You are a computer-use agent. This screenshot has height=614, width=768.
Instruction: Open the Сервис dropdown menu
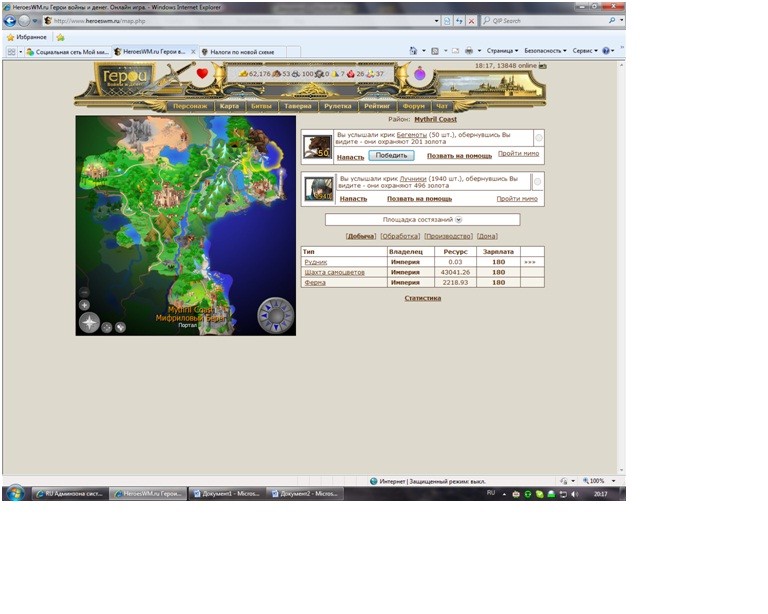pyautogui.click(x=585, y=50)
